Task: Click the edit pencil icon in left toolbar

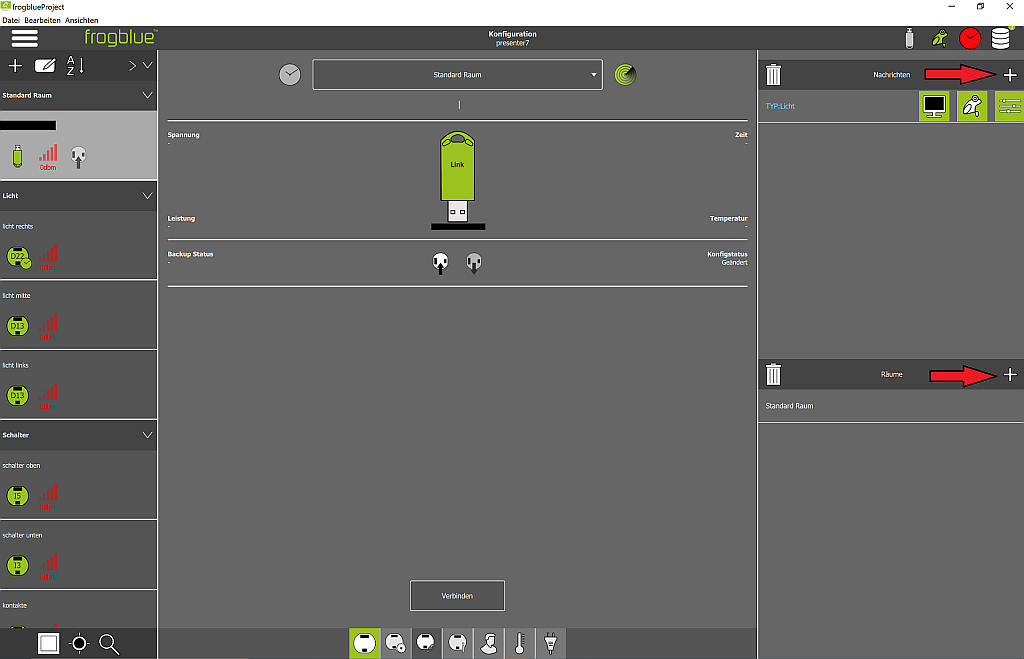Action: 45,65
